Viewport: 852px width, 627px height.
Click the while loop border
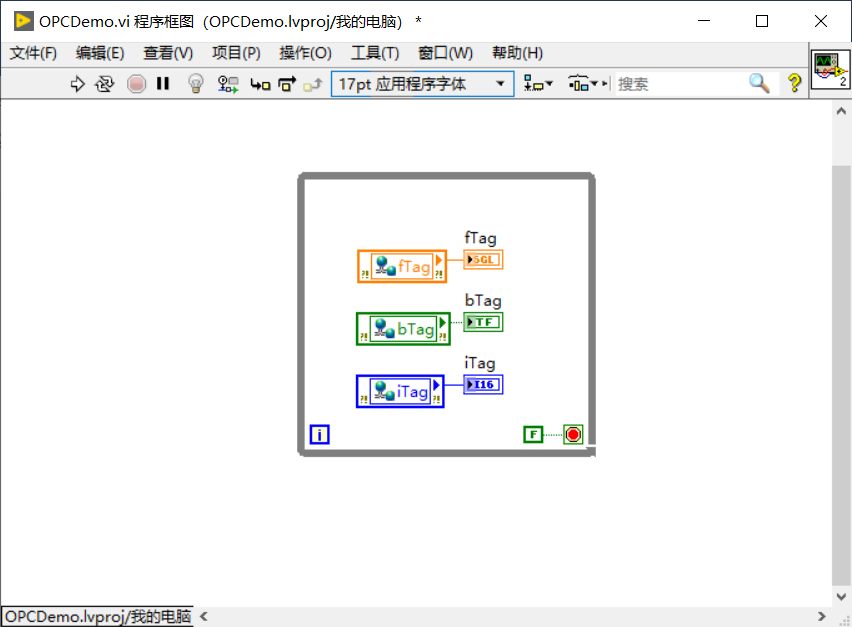pyautogui.click(x=446, y=176)
